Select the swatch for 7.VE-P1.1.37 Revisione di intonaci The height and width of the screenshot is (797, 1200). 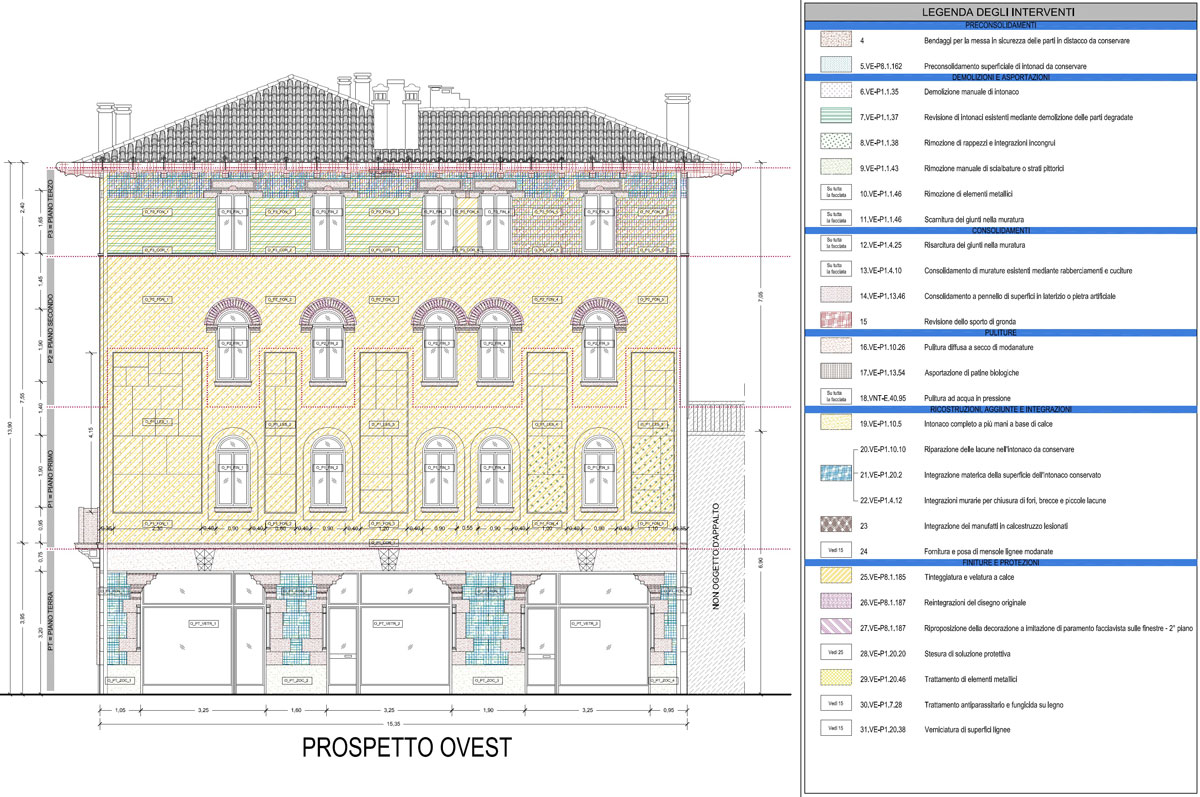pos(833,117)
